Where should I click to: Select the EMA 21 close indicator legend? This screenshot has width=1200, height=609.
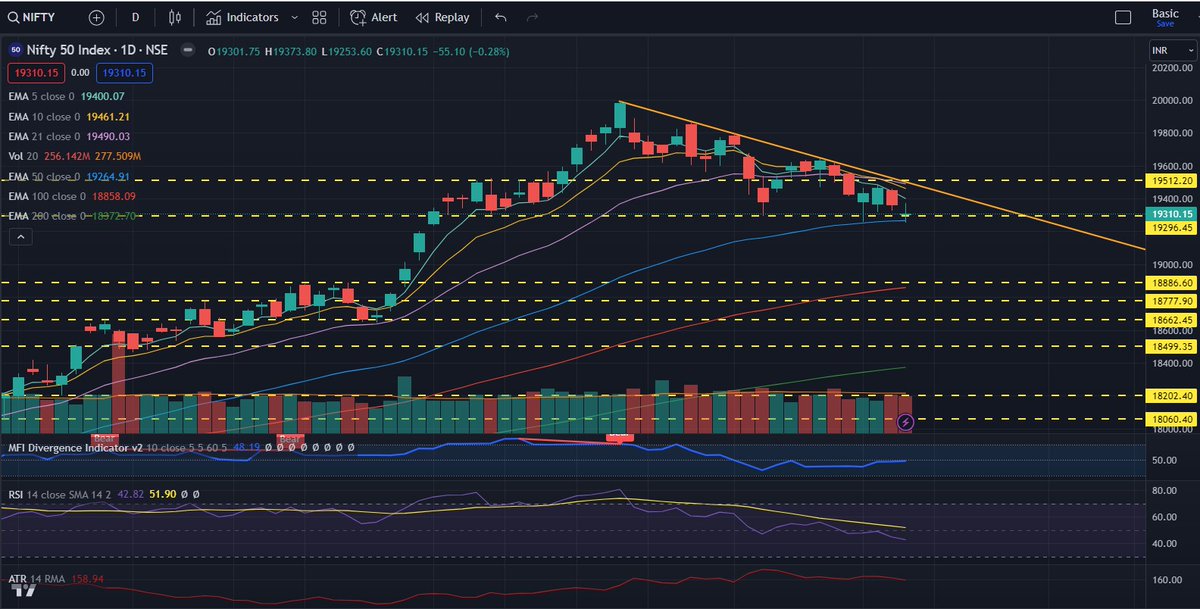(68, 136)
